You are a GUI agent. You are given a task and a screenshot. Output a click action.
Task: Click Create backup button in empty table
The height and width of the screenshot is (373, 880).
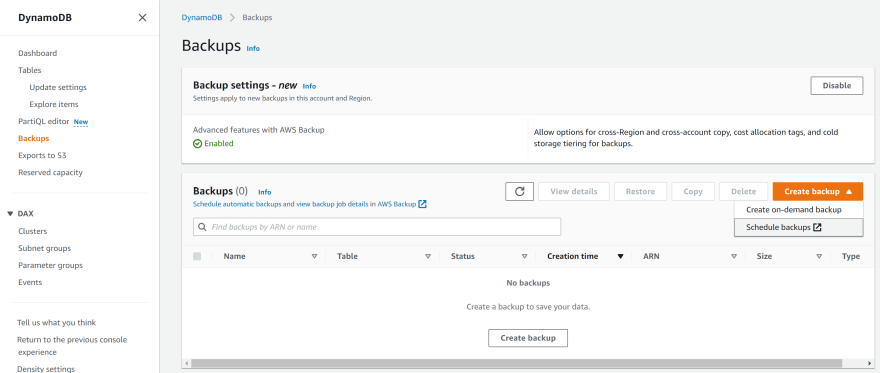(528, 338)
